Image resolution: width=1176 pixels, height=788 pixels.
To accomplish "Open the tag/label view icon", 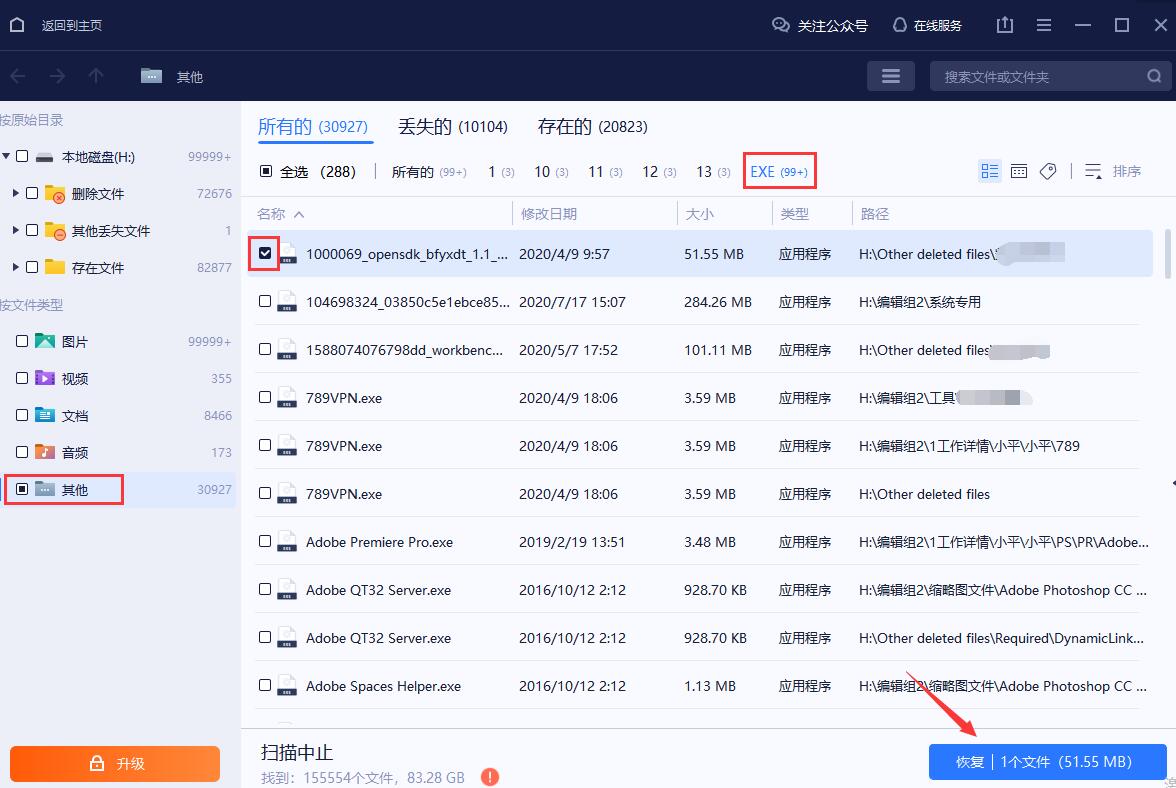I will coord(1047,171).
